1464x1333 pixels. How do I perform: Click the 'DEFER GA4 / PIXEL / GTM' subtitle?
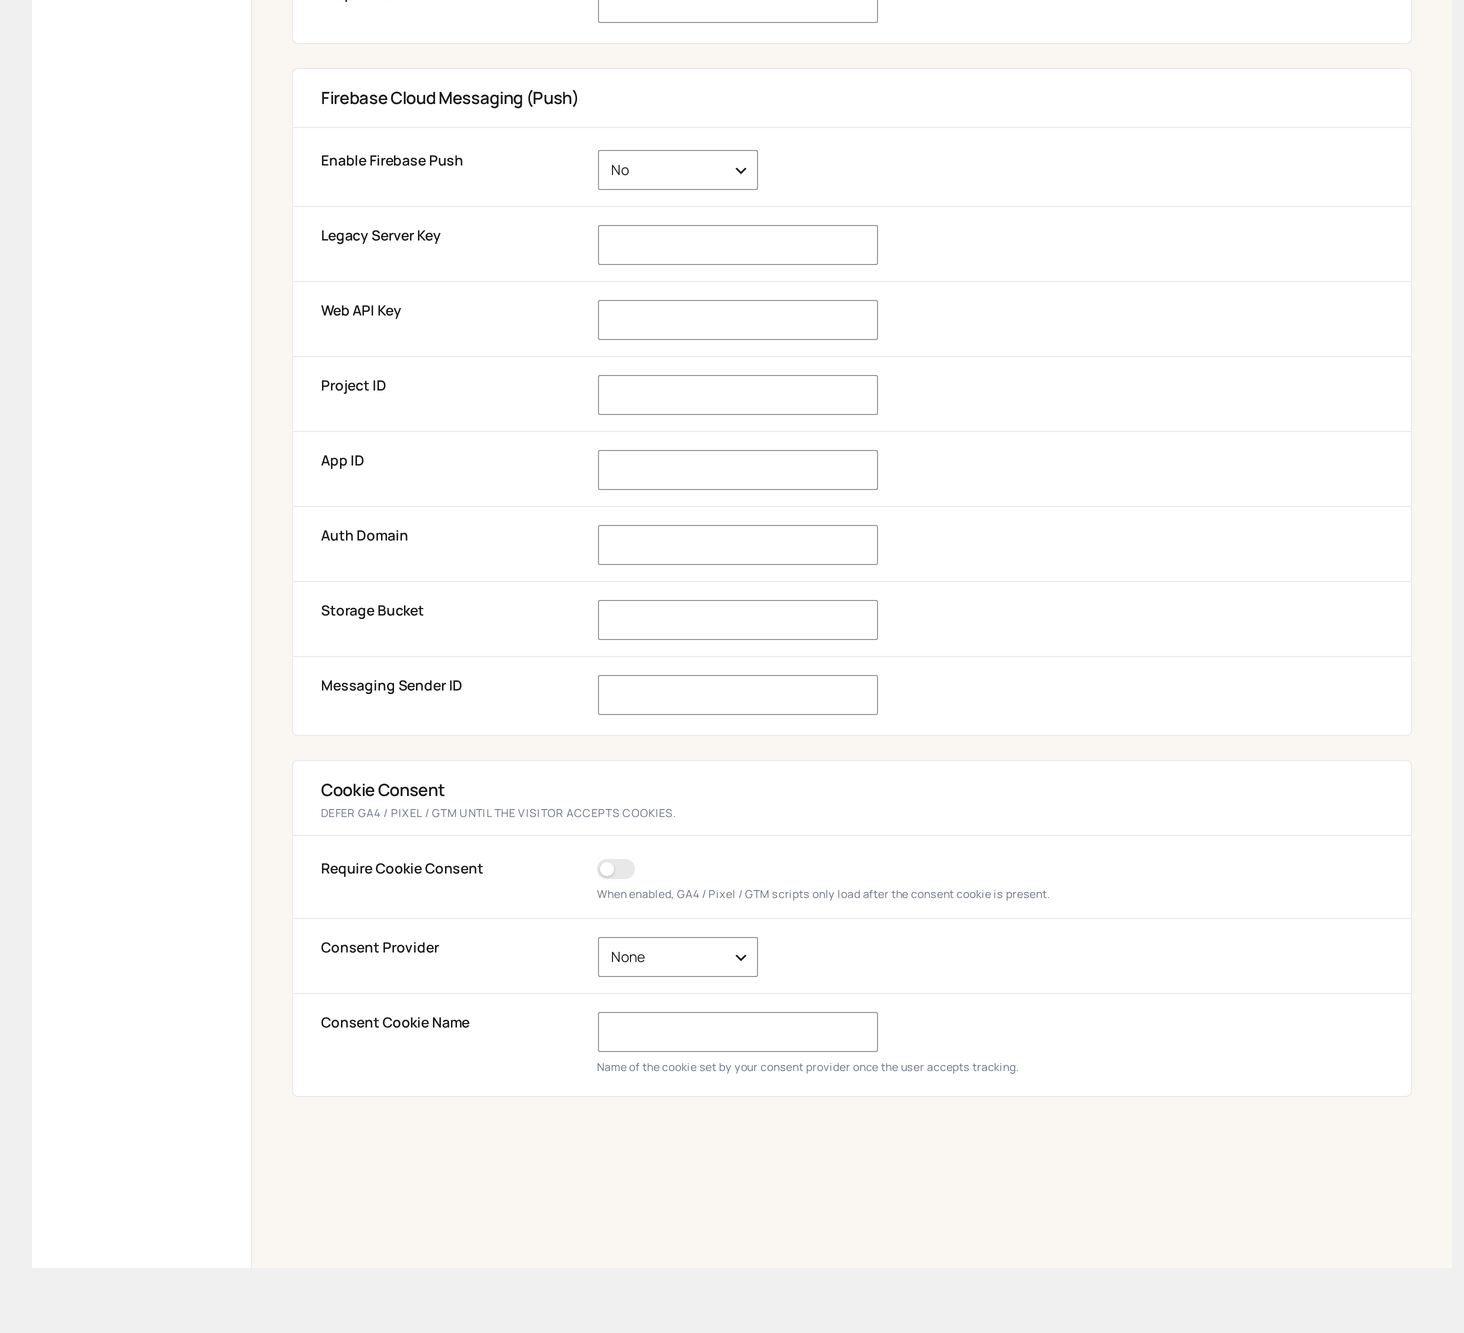click(498, 813)
